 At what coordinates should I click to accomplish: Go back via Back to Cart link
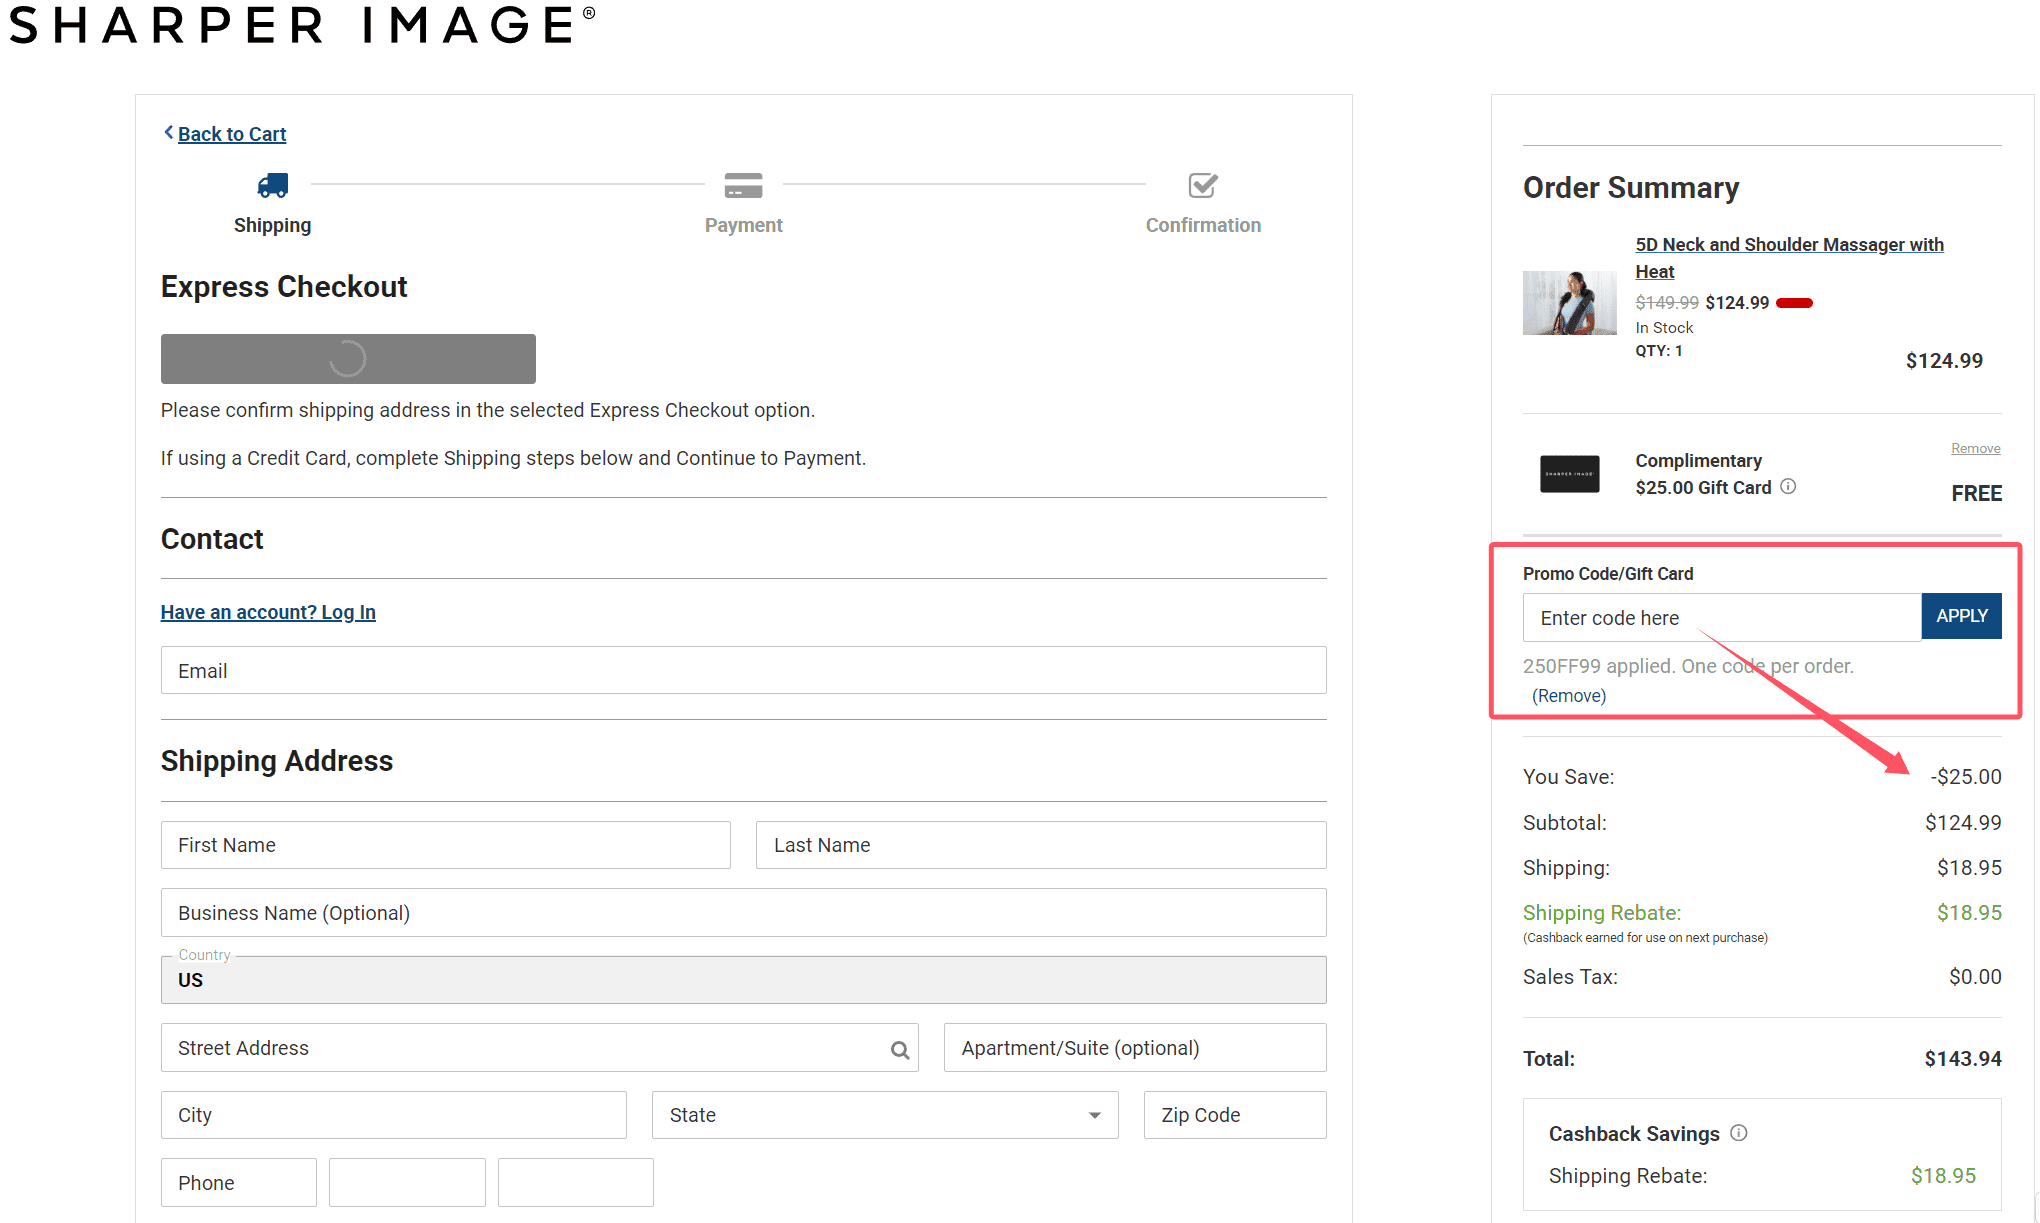point(232,134)
